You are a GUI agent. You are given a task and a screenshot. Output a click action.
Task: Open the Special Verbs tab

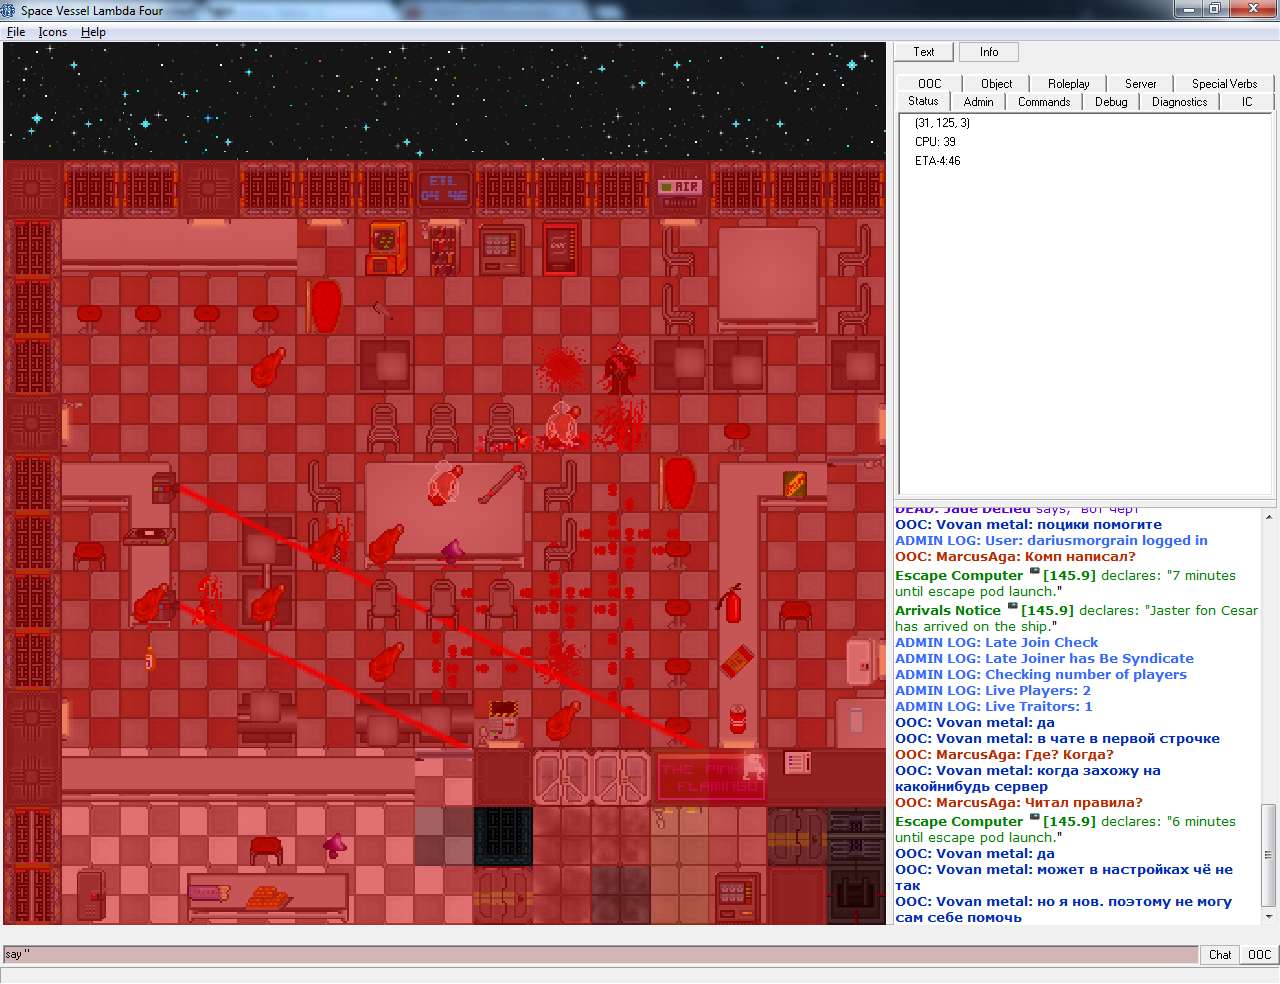click(1224, 84)
